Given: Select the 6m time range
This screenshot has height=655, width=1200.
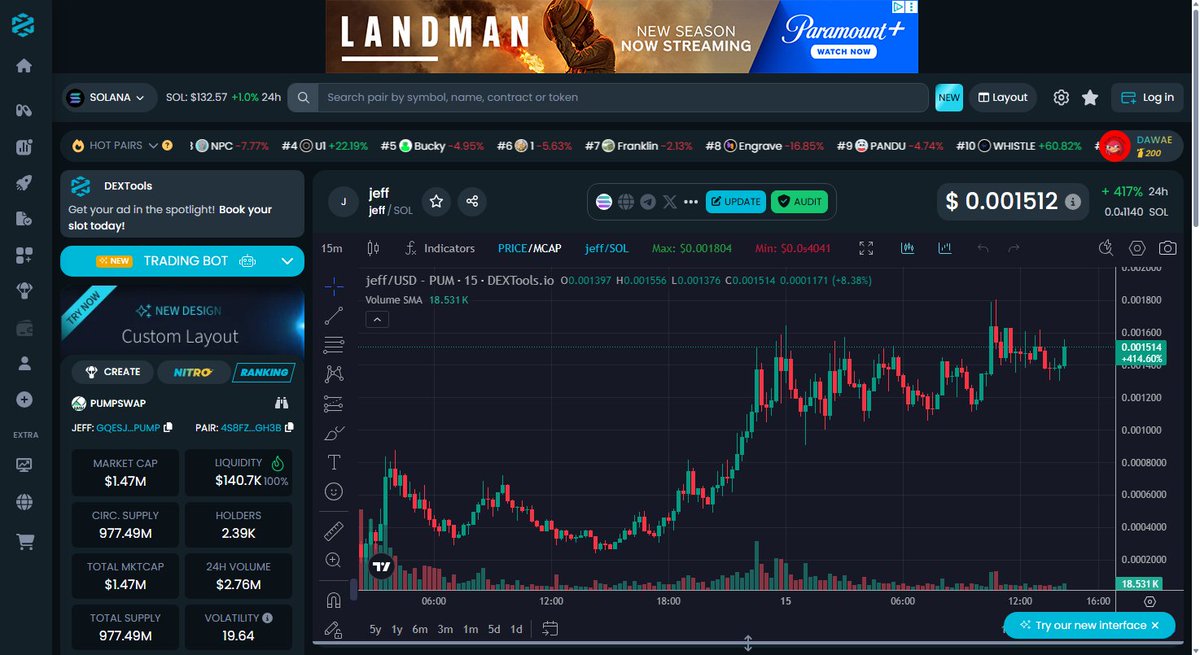Looking at the screenshot, I should coord(420,629).
